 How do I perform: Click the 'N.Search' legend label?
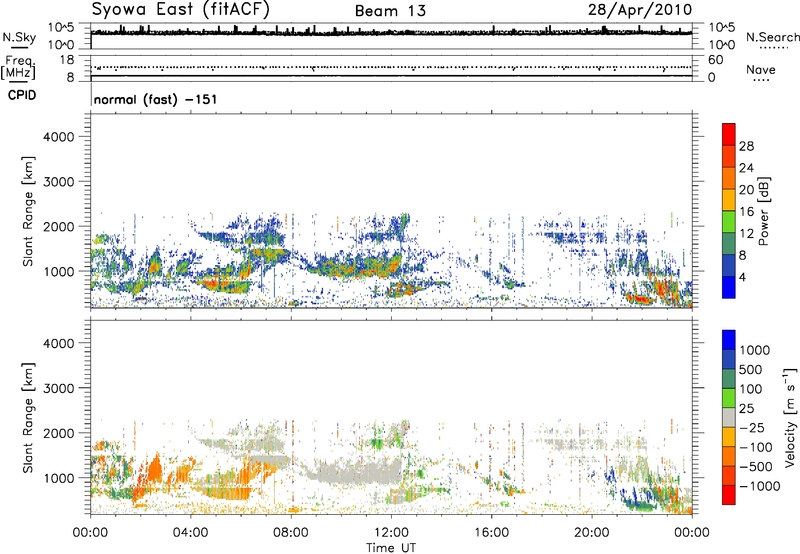[x=773, y=37]
